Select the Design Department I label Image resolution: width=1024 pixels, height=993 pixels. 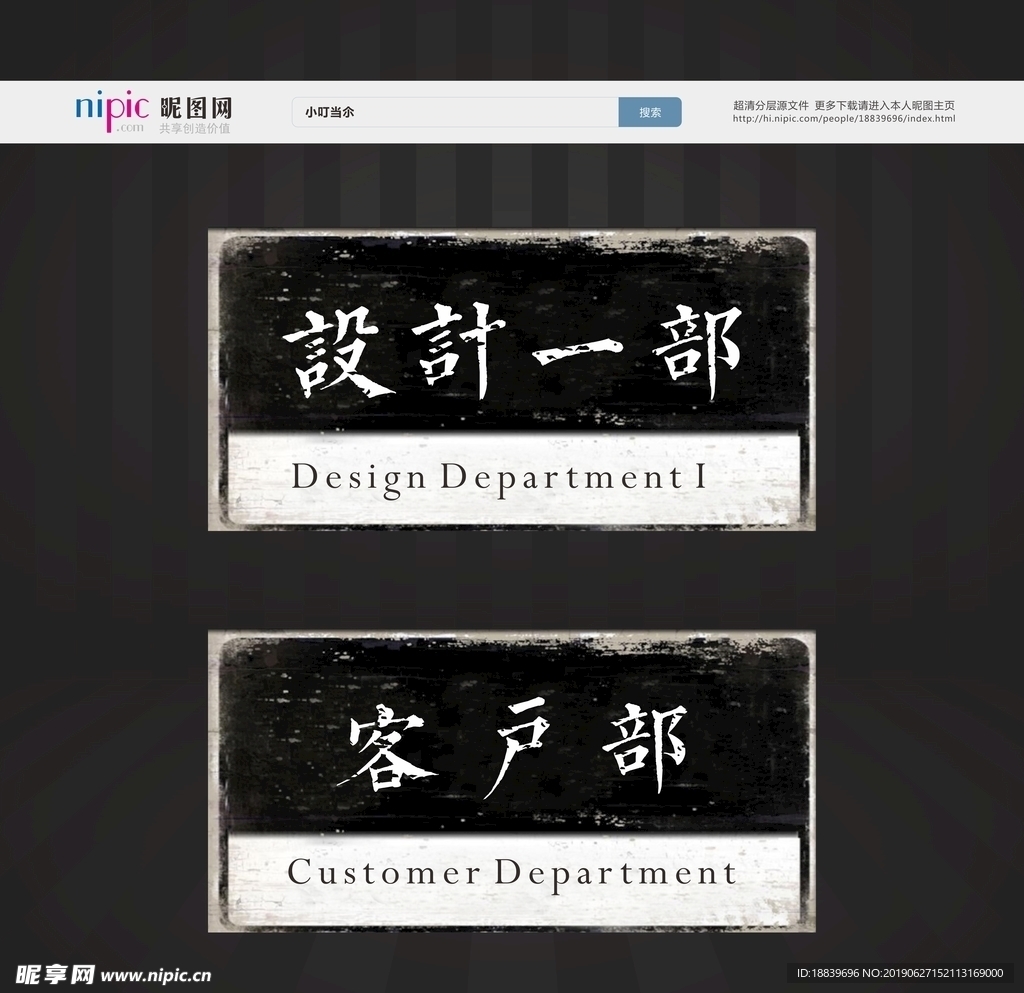499,477
